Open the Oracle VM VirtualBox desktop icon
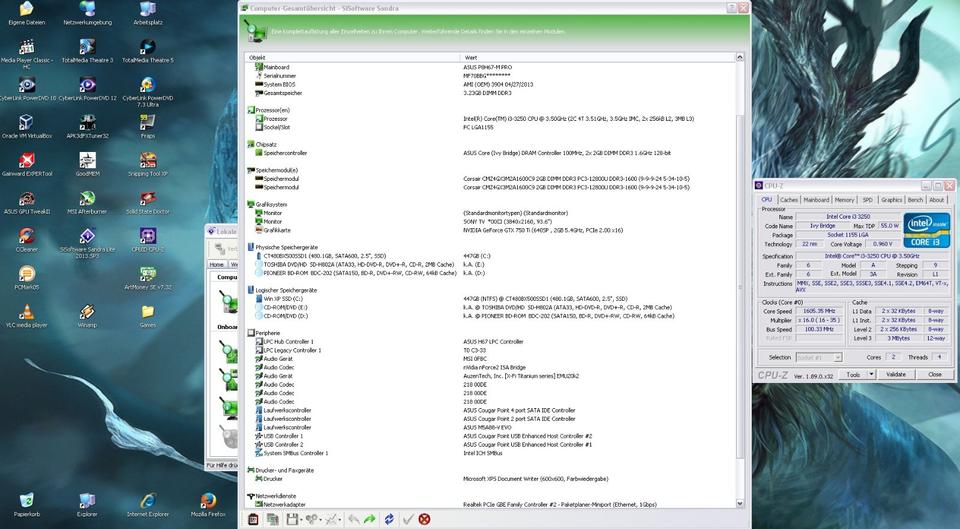 (x=26, y=122)
